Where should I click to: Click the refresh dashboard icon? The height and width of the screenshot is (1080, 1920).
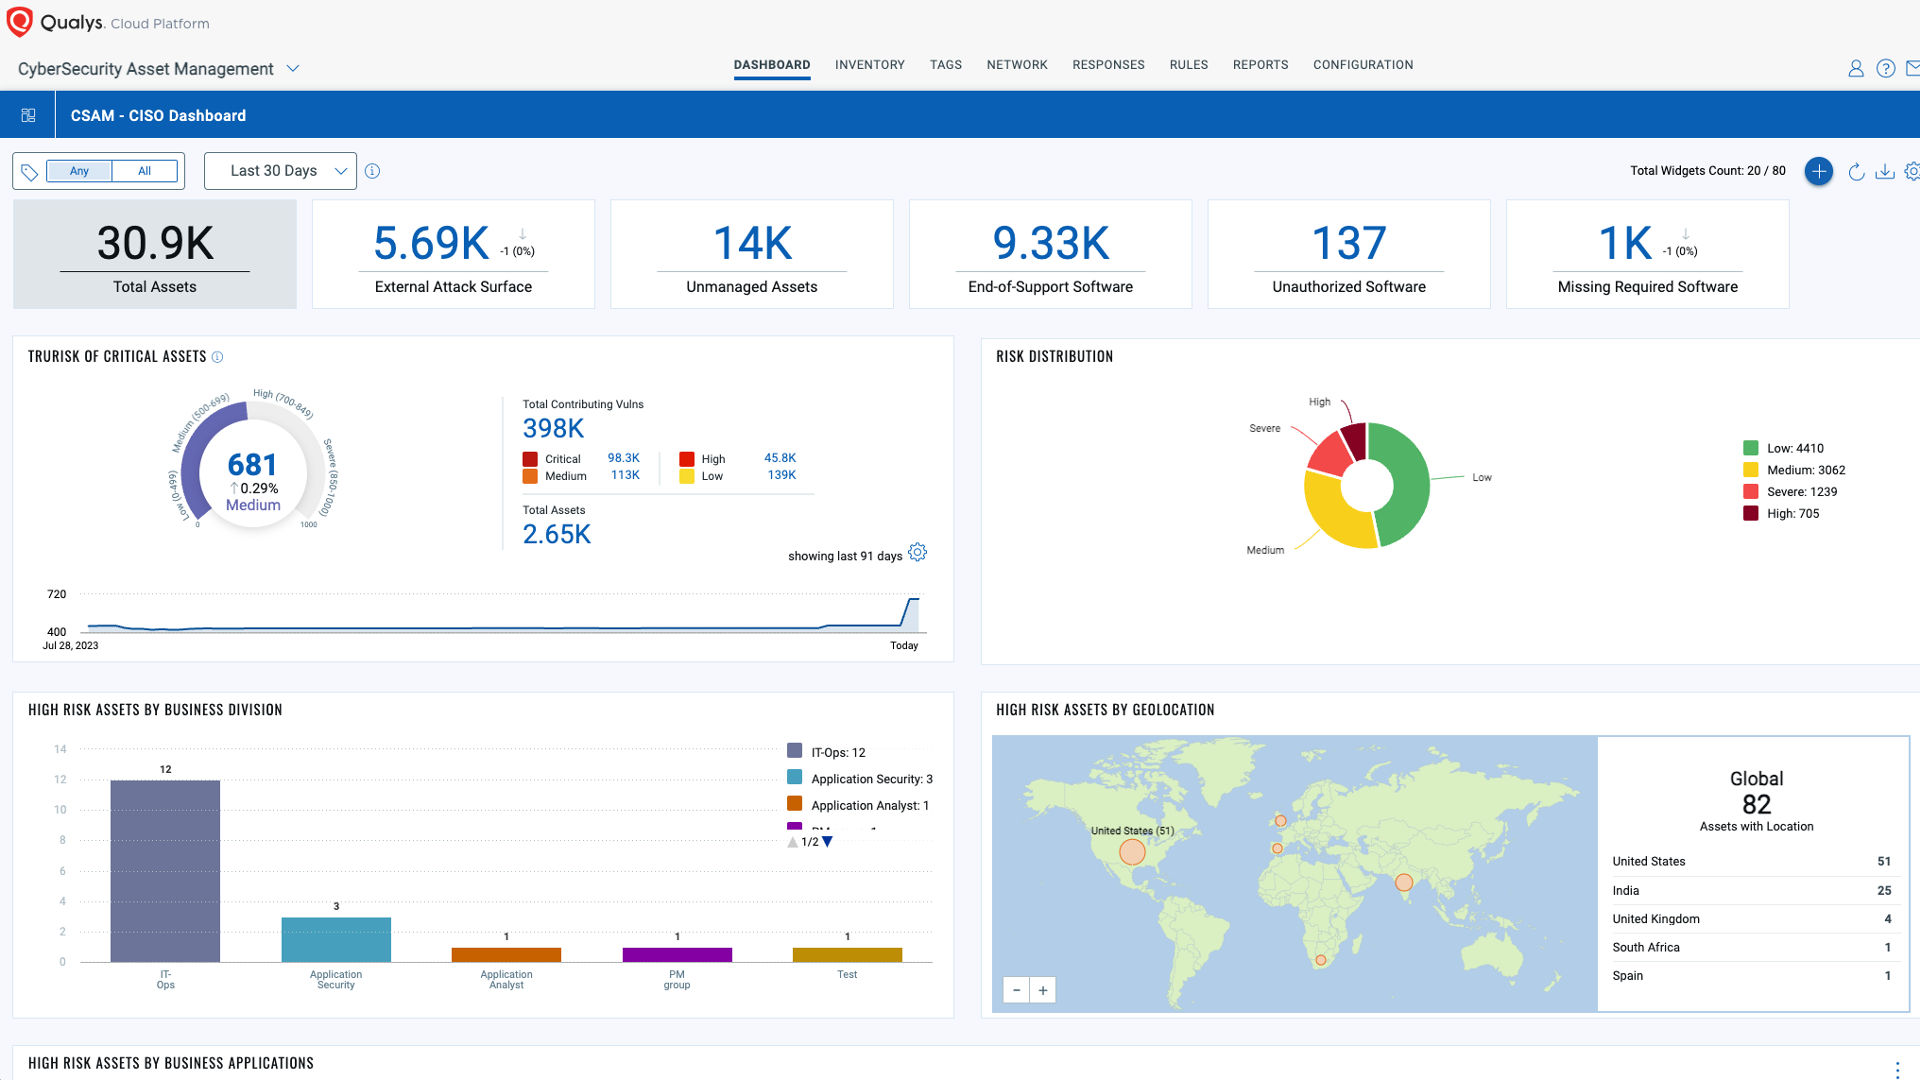(1853, 170)
